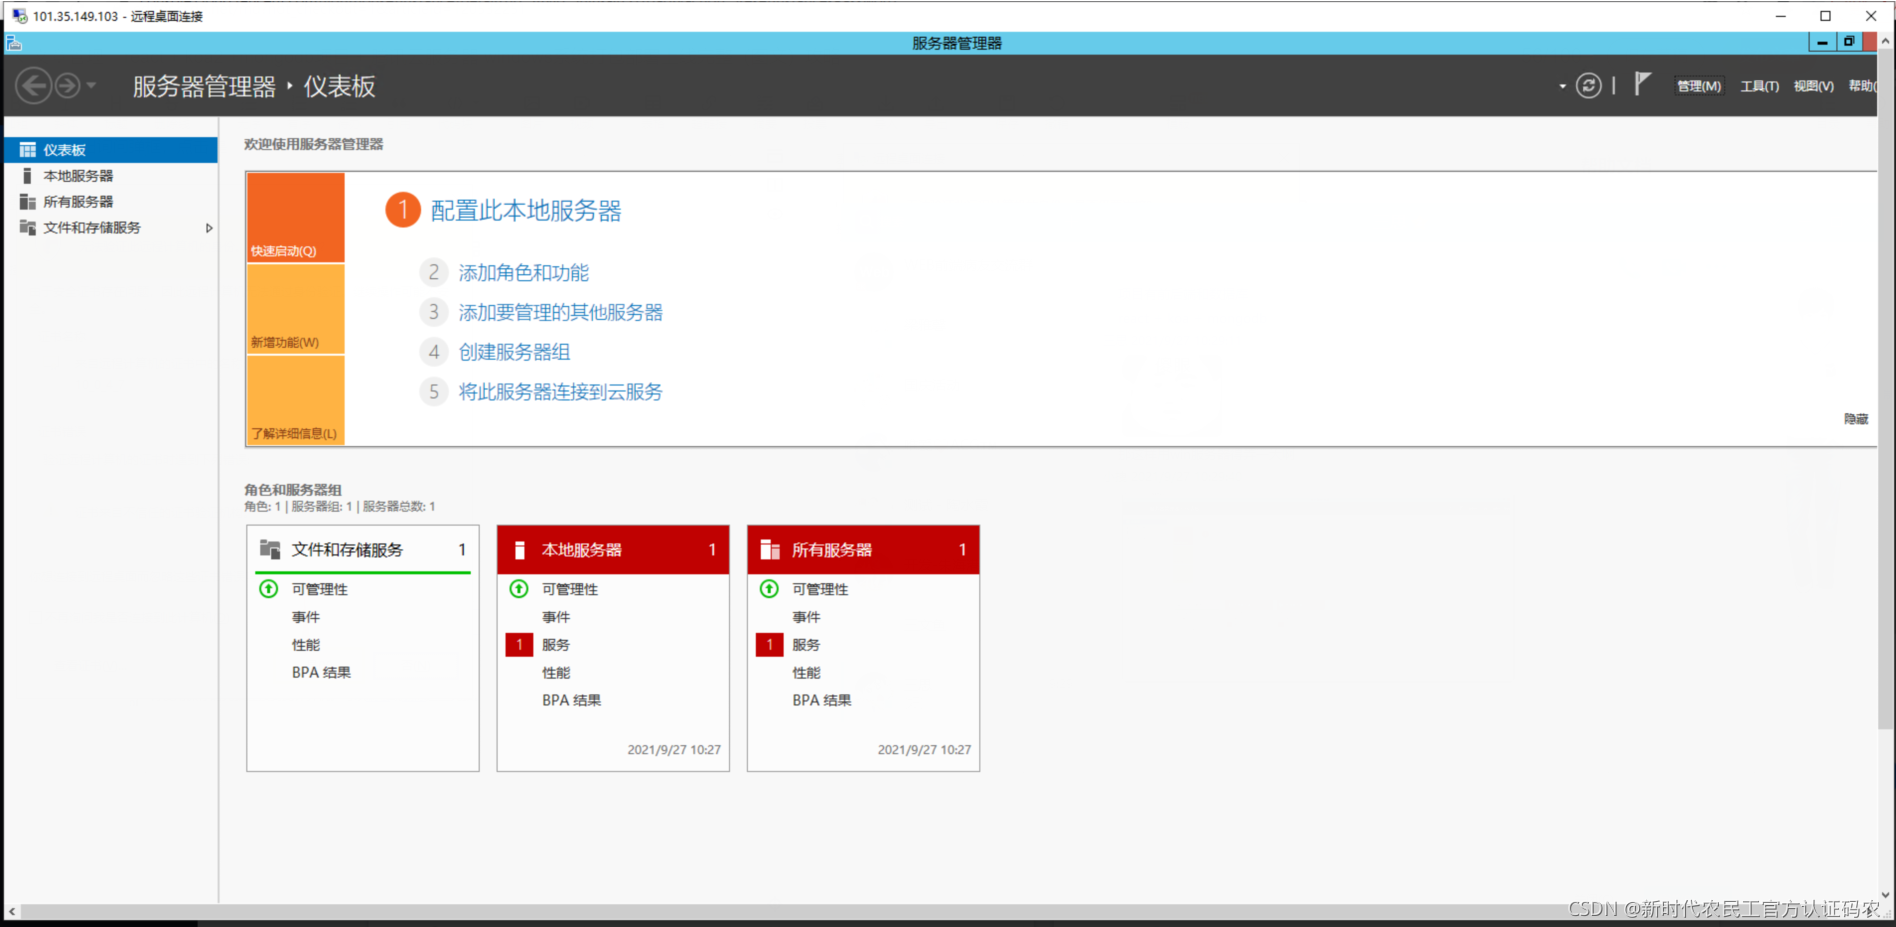Click Remote Desktop Connection title bar icon

[x=19, y=16]
